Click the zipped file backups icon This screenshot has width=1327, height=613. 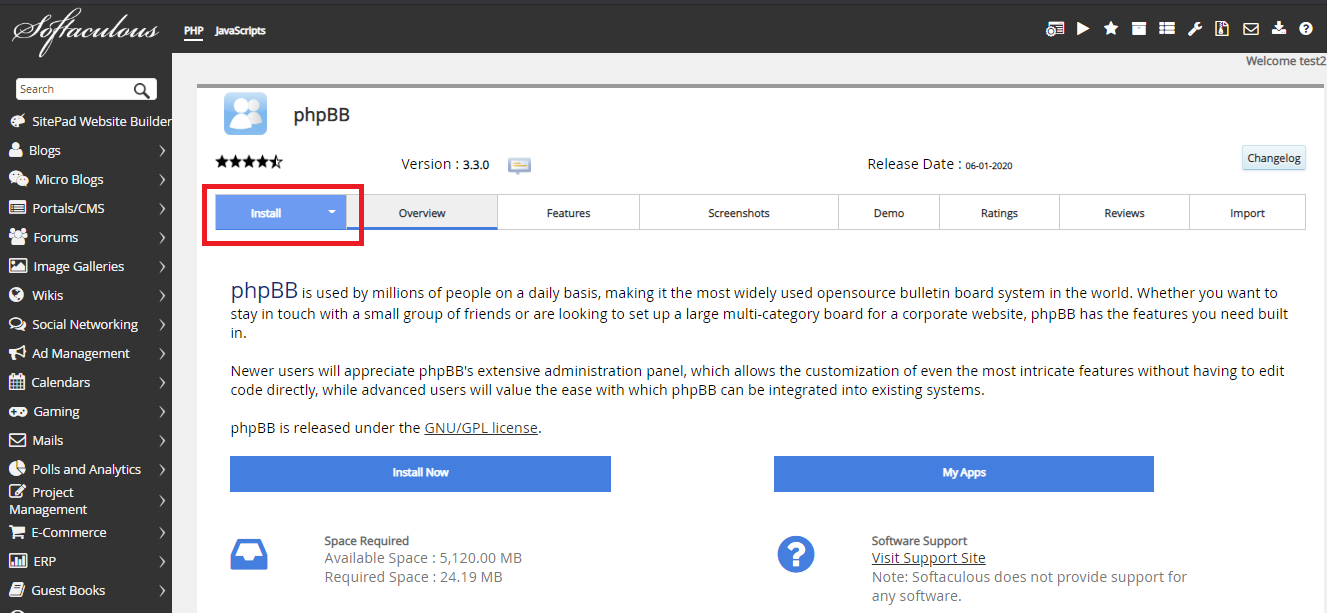click(x=1222, y=29)
